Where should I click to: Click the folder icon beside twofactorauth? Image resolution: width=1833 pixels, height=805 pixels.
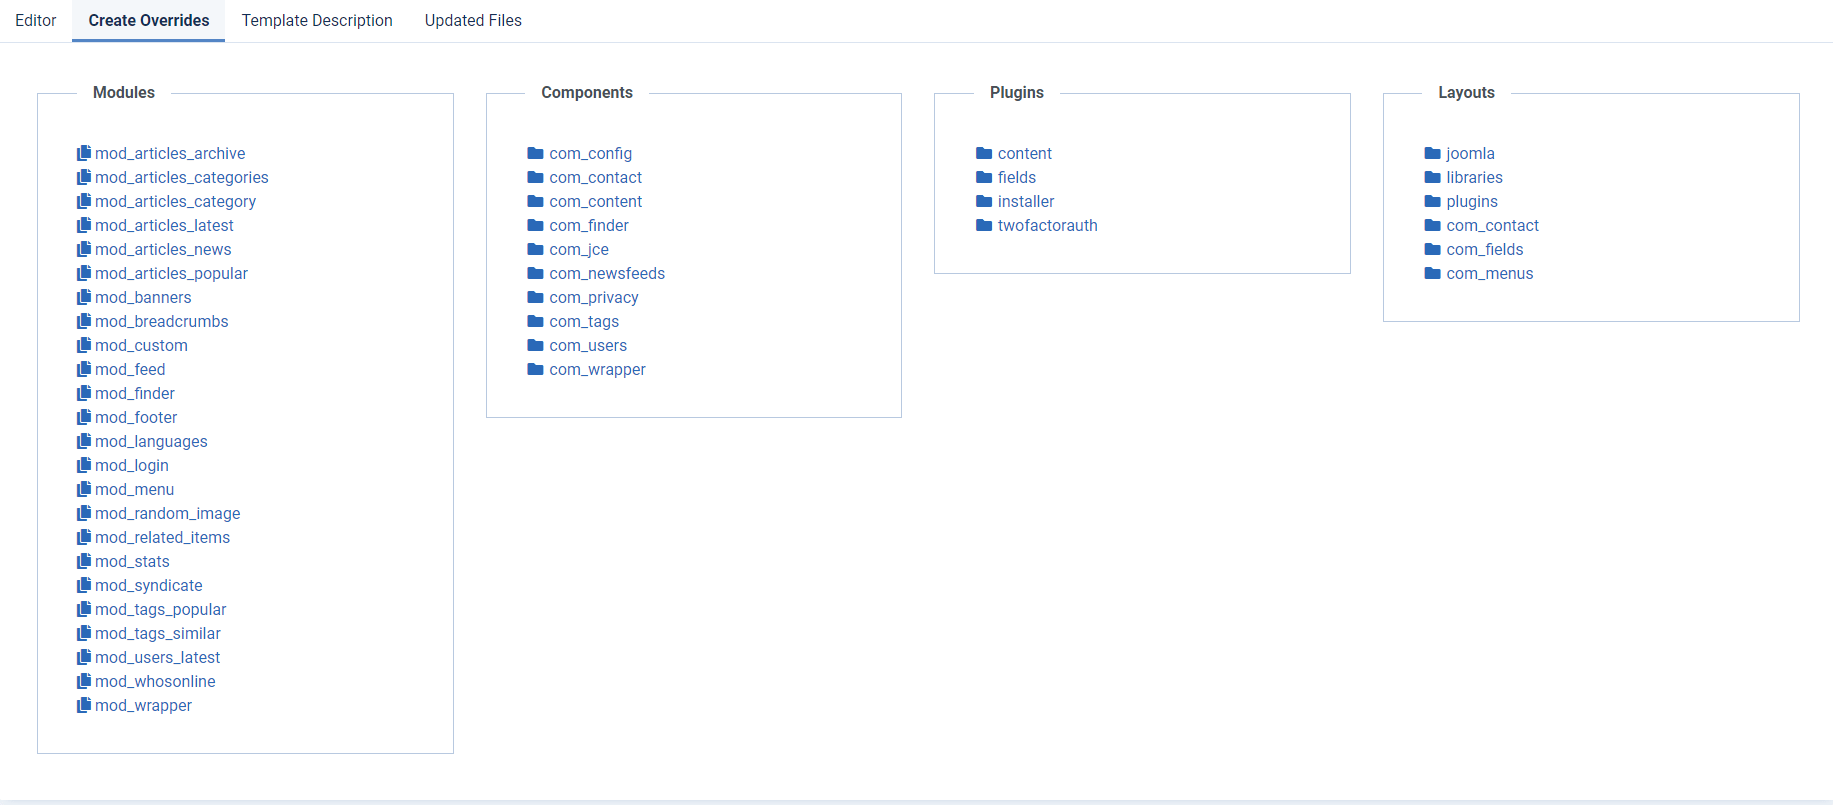[984, 225]
